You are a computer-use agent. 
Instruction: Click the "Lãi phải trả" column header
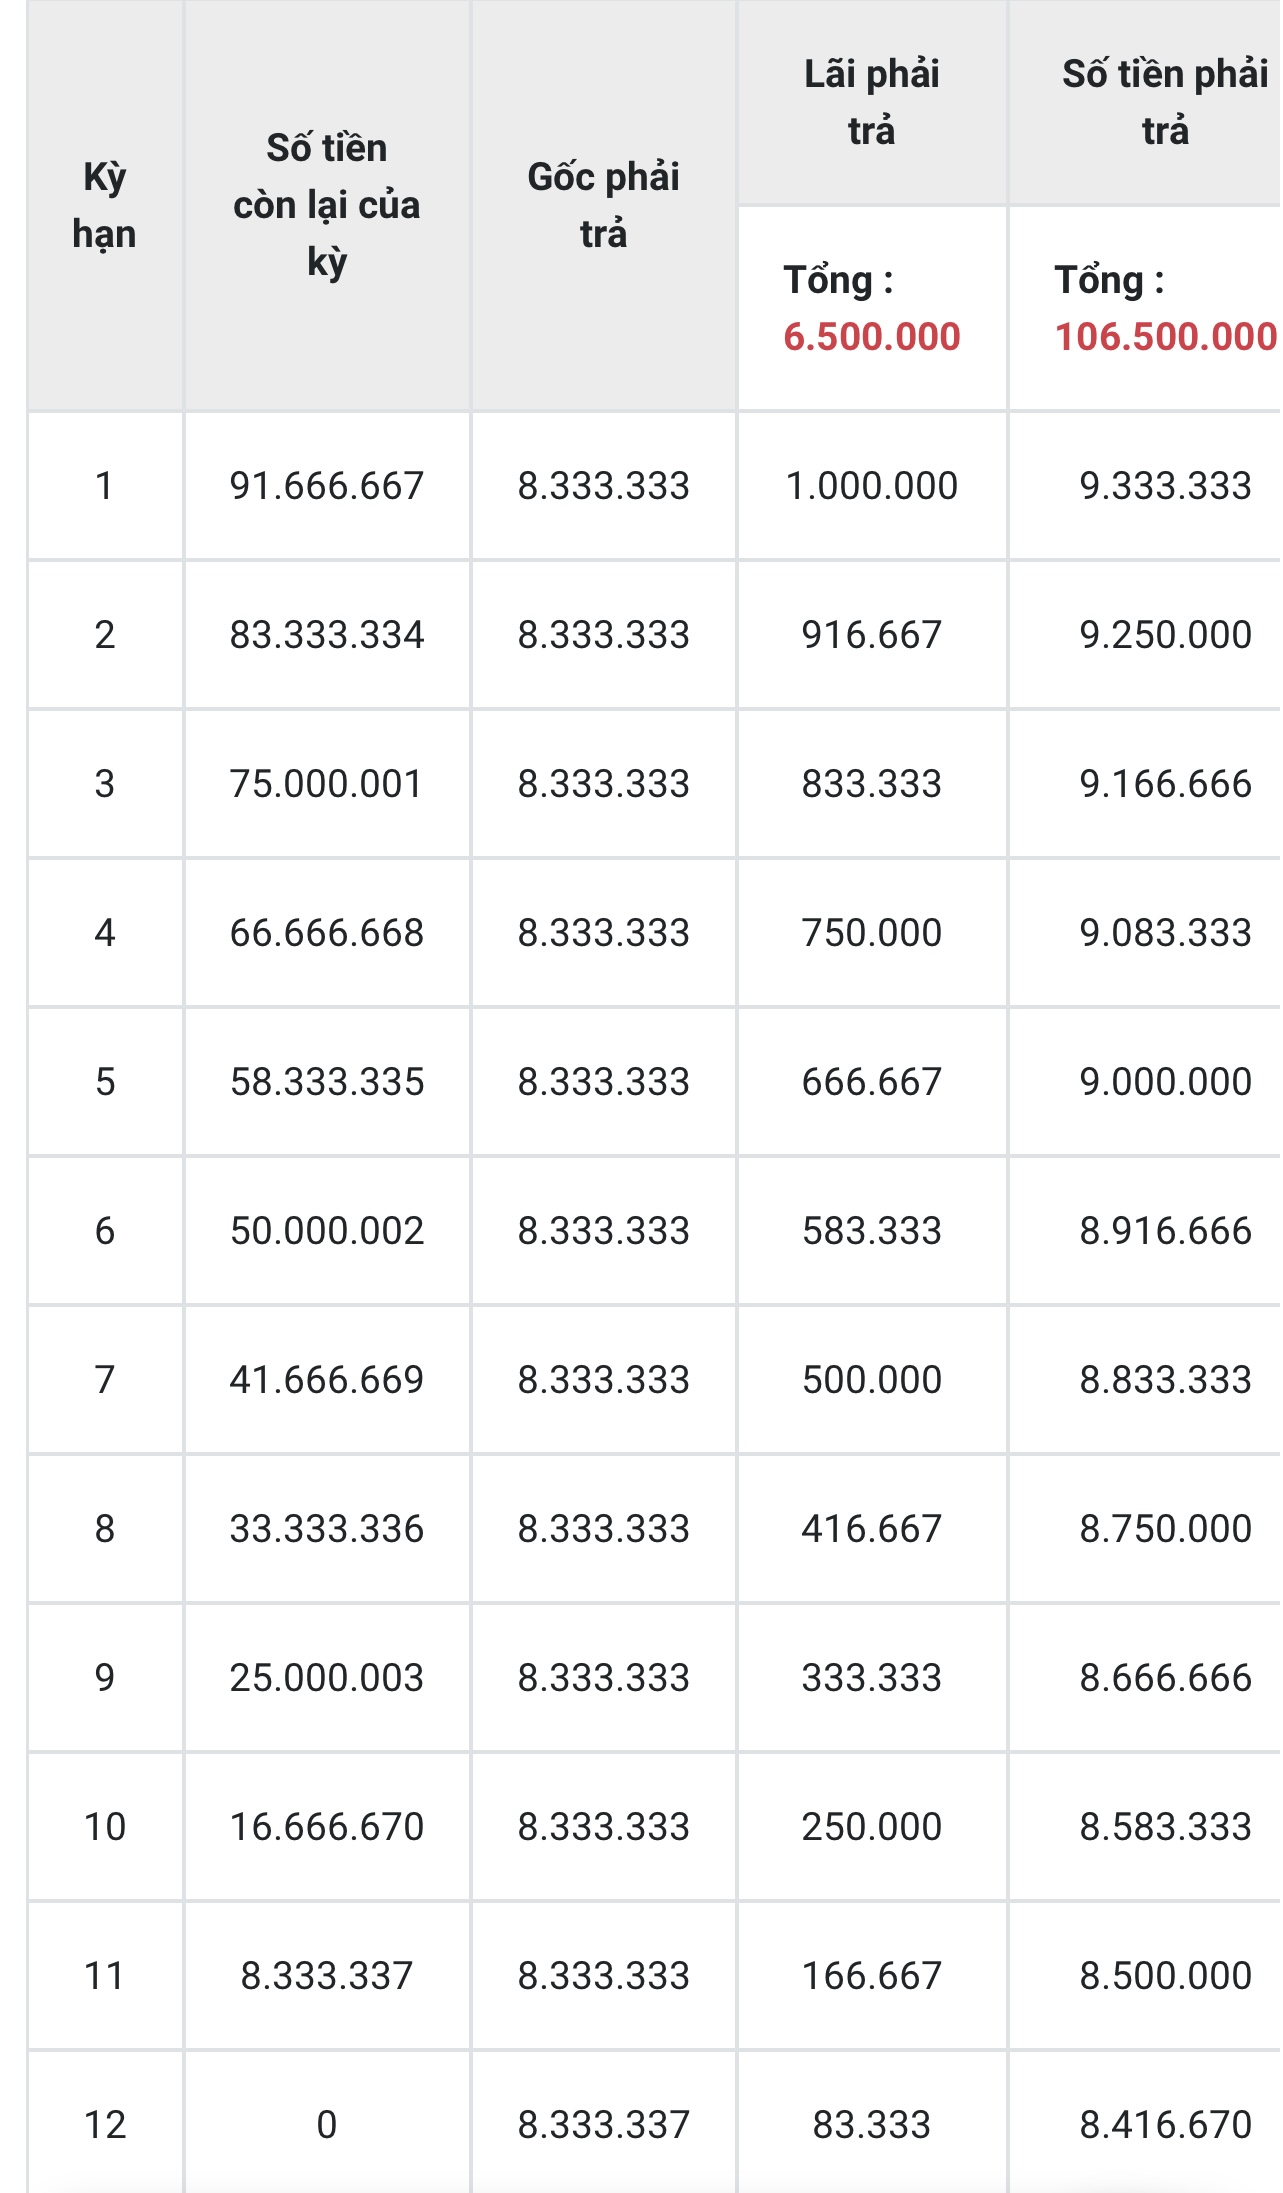[871, 102]
